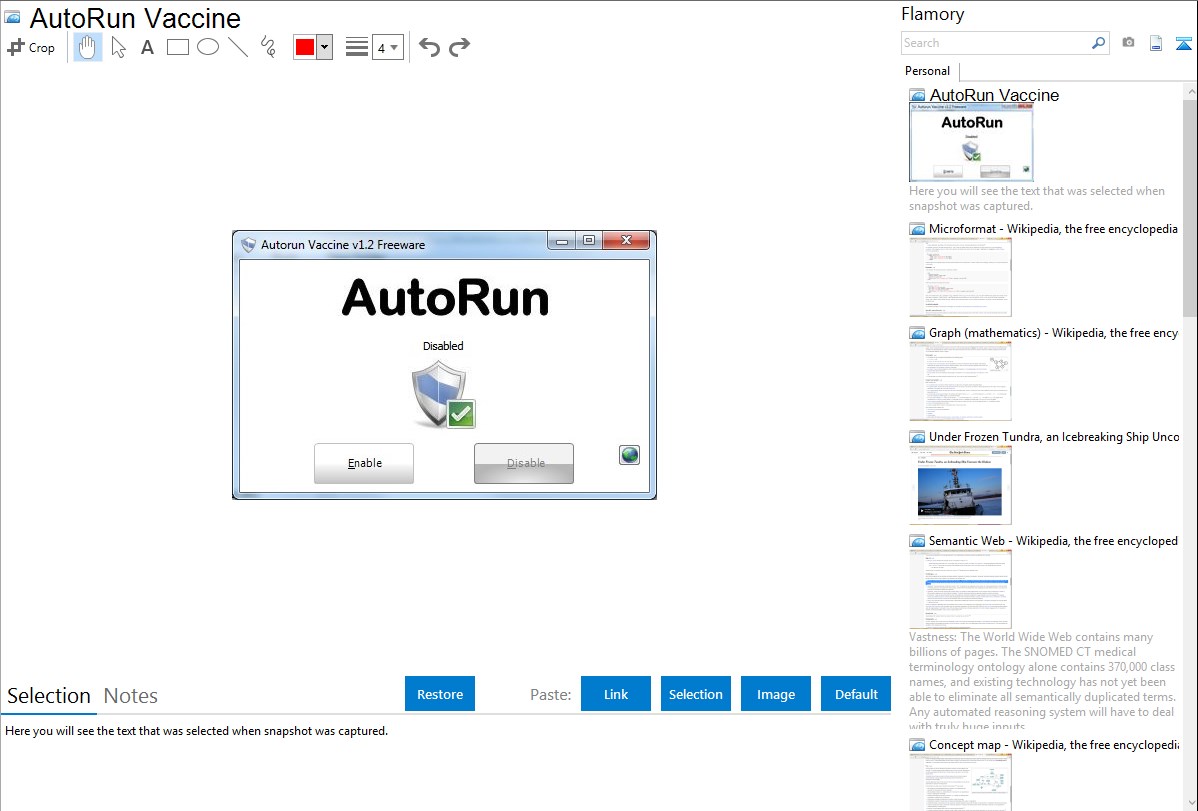The width and height of the screenshot is (1198, 811).
Task: Open the Personal tab
Action: pyautogui.click(x=928, y=71)
